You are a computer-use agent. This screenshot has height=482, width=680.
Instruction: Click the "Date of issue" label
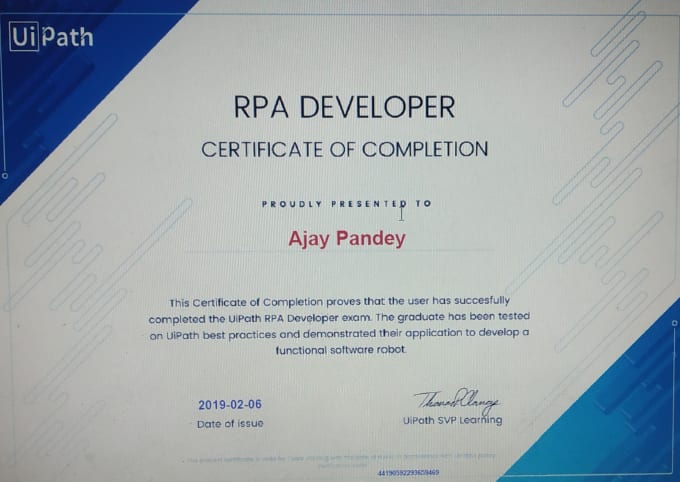pos(230,423)
